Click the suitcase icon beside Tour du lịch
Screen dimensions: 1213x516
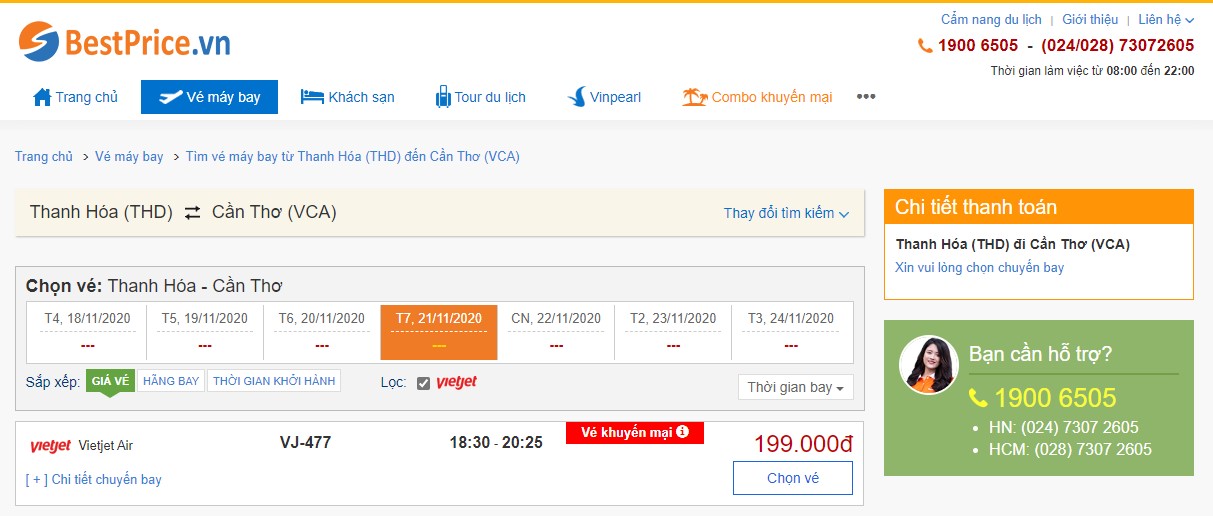coord(443,97)
